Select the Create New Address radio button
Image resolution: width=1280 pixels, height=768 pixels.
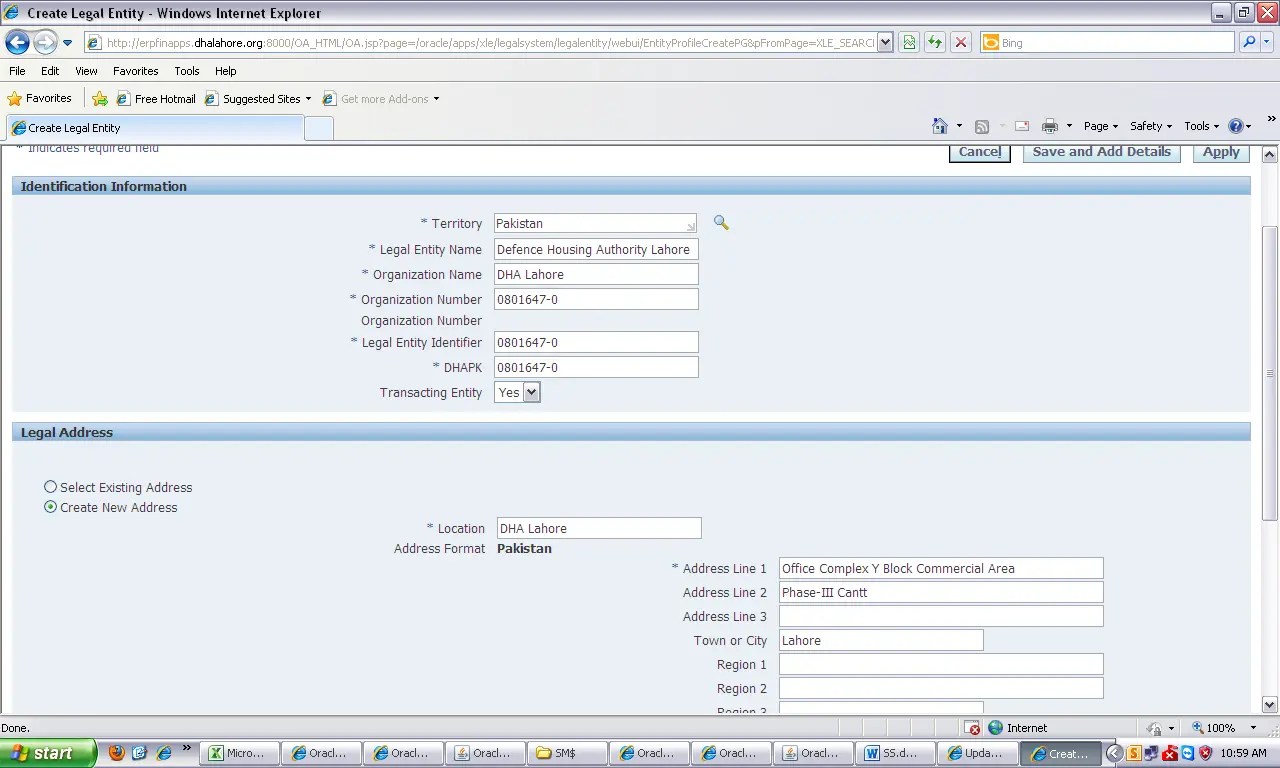[x=50, y=507]
